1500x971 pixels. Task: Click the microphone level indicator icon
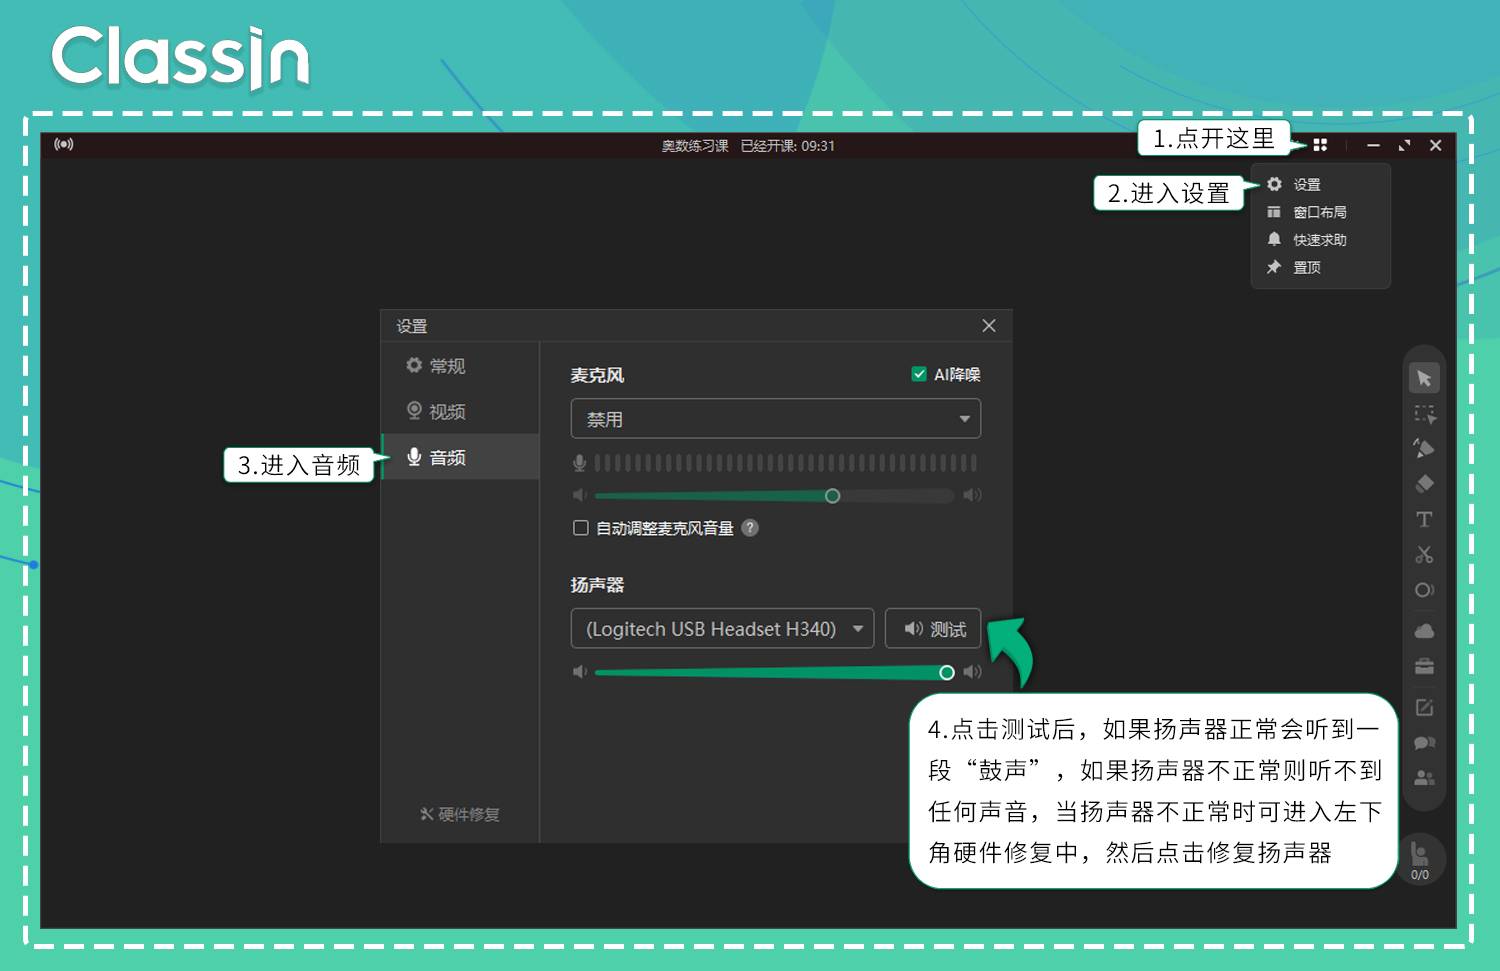click(x=579, y=463)
